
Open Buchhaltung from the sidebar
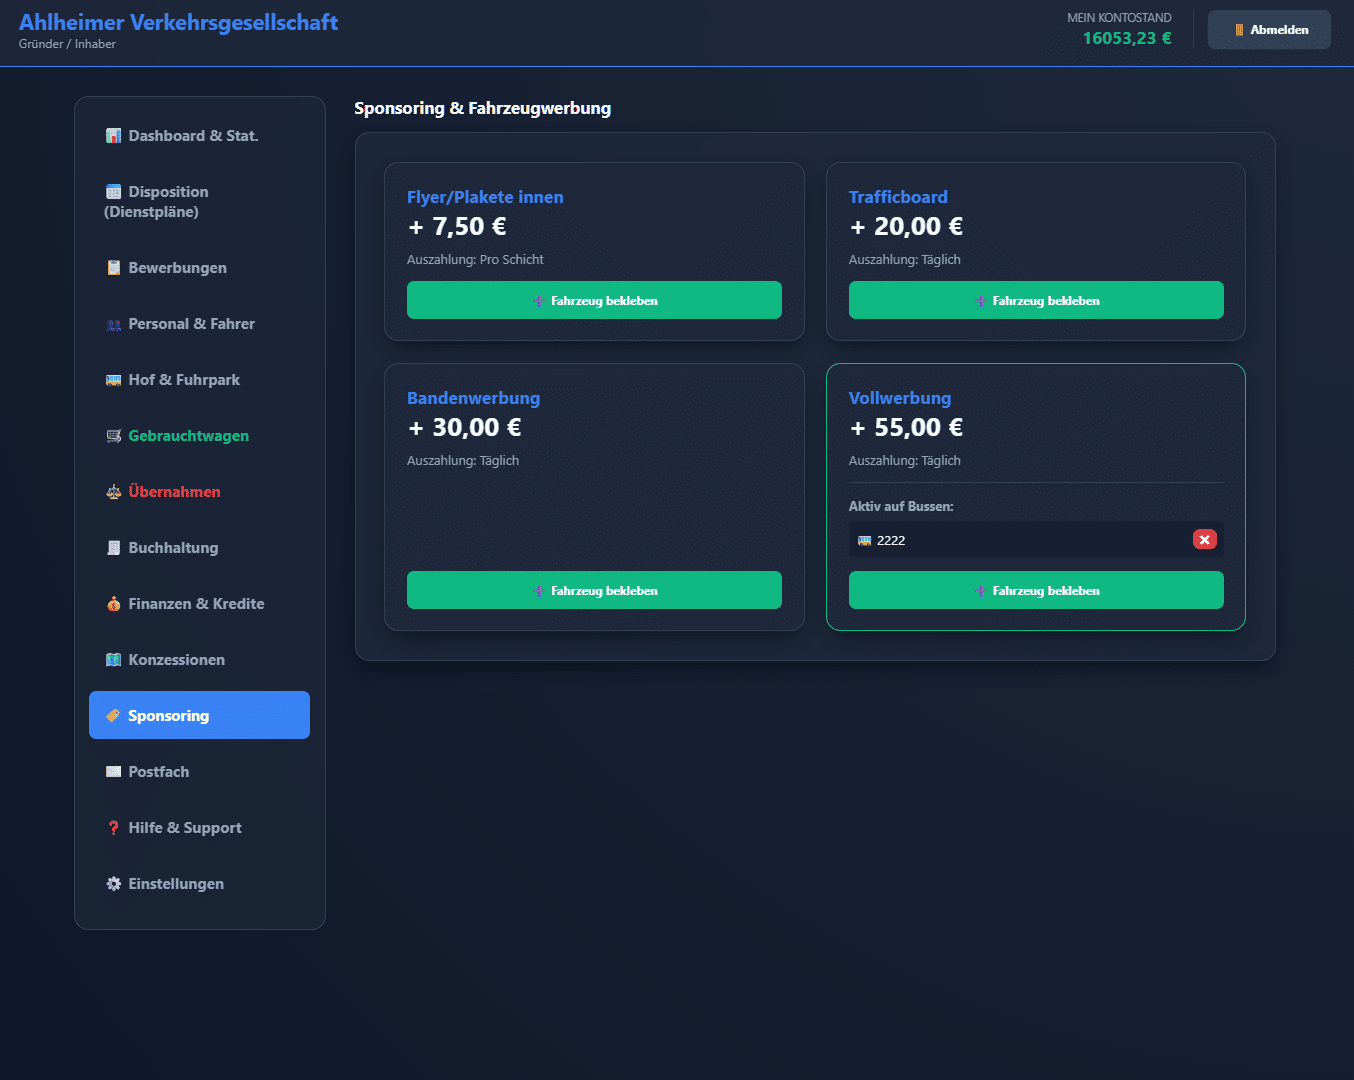(x=173, y=548)
